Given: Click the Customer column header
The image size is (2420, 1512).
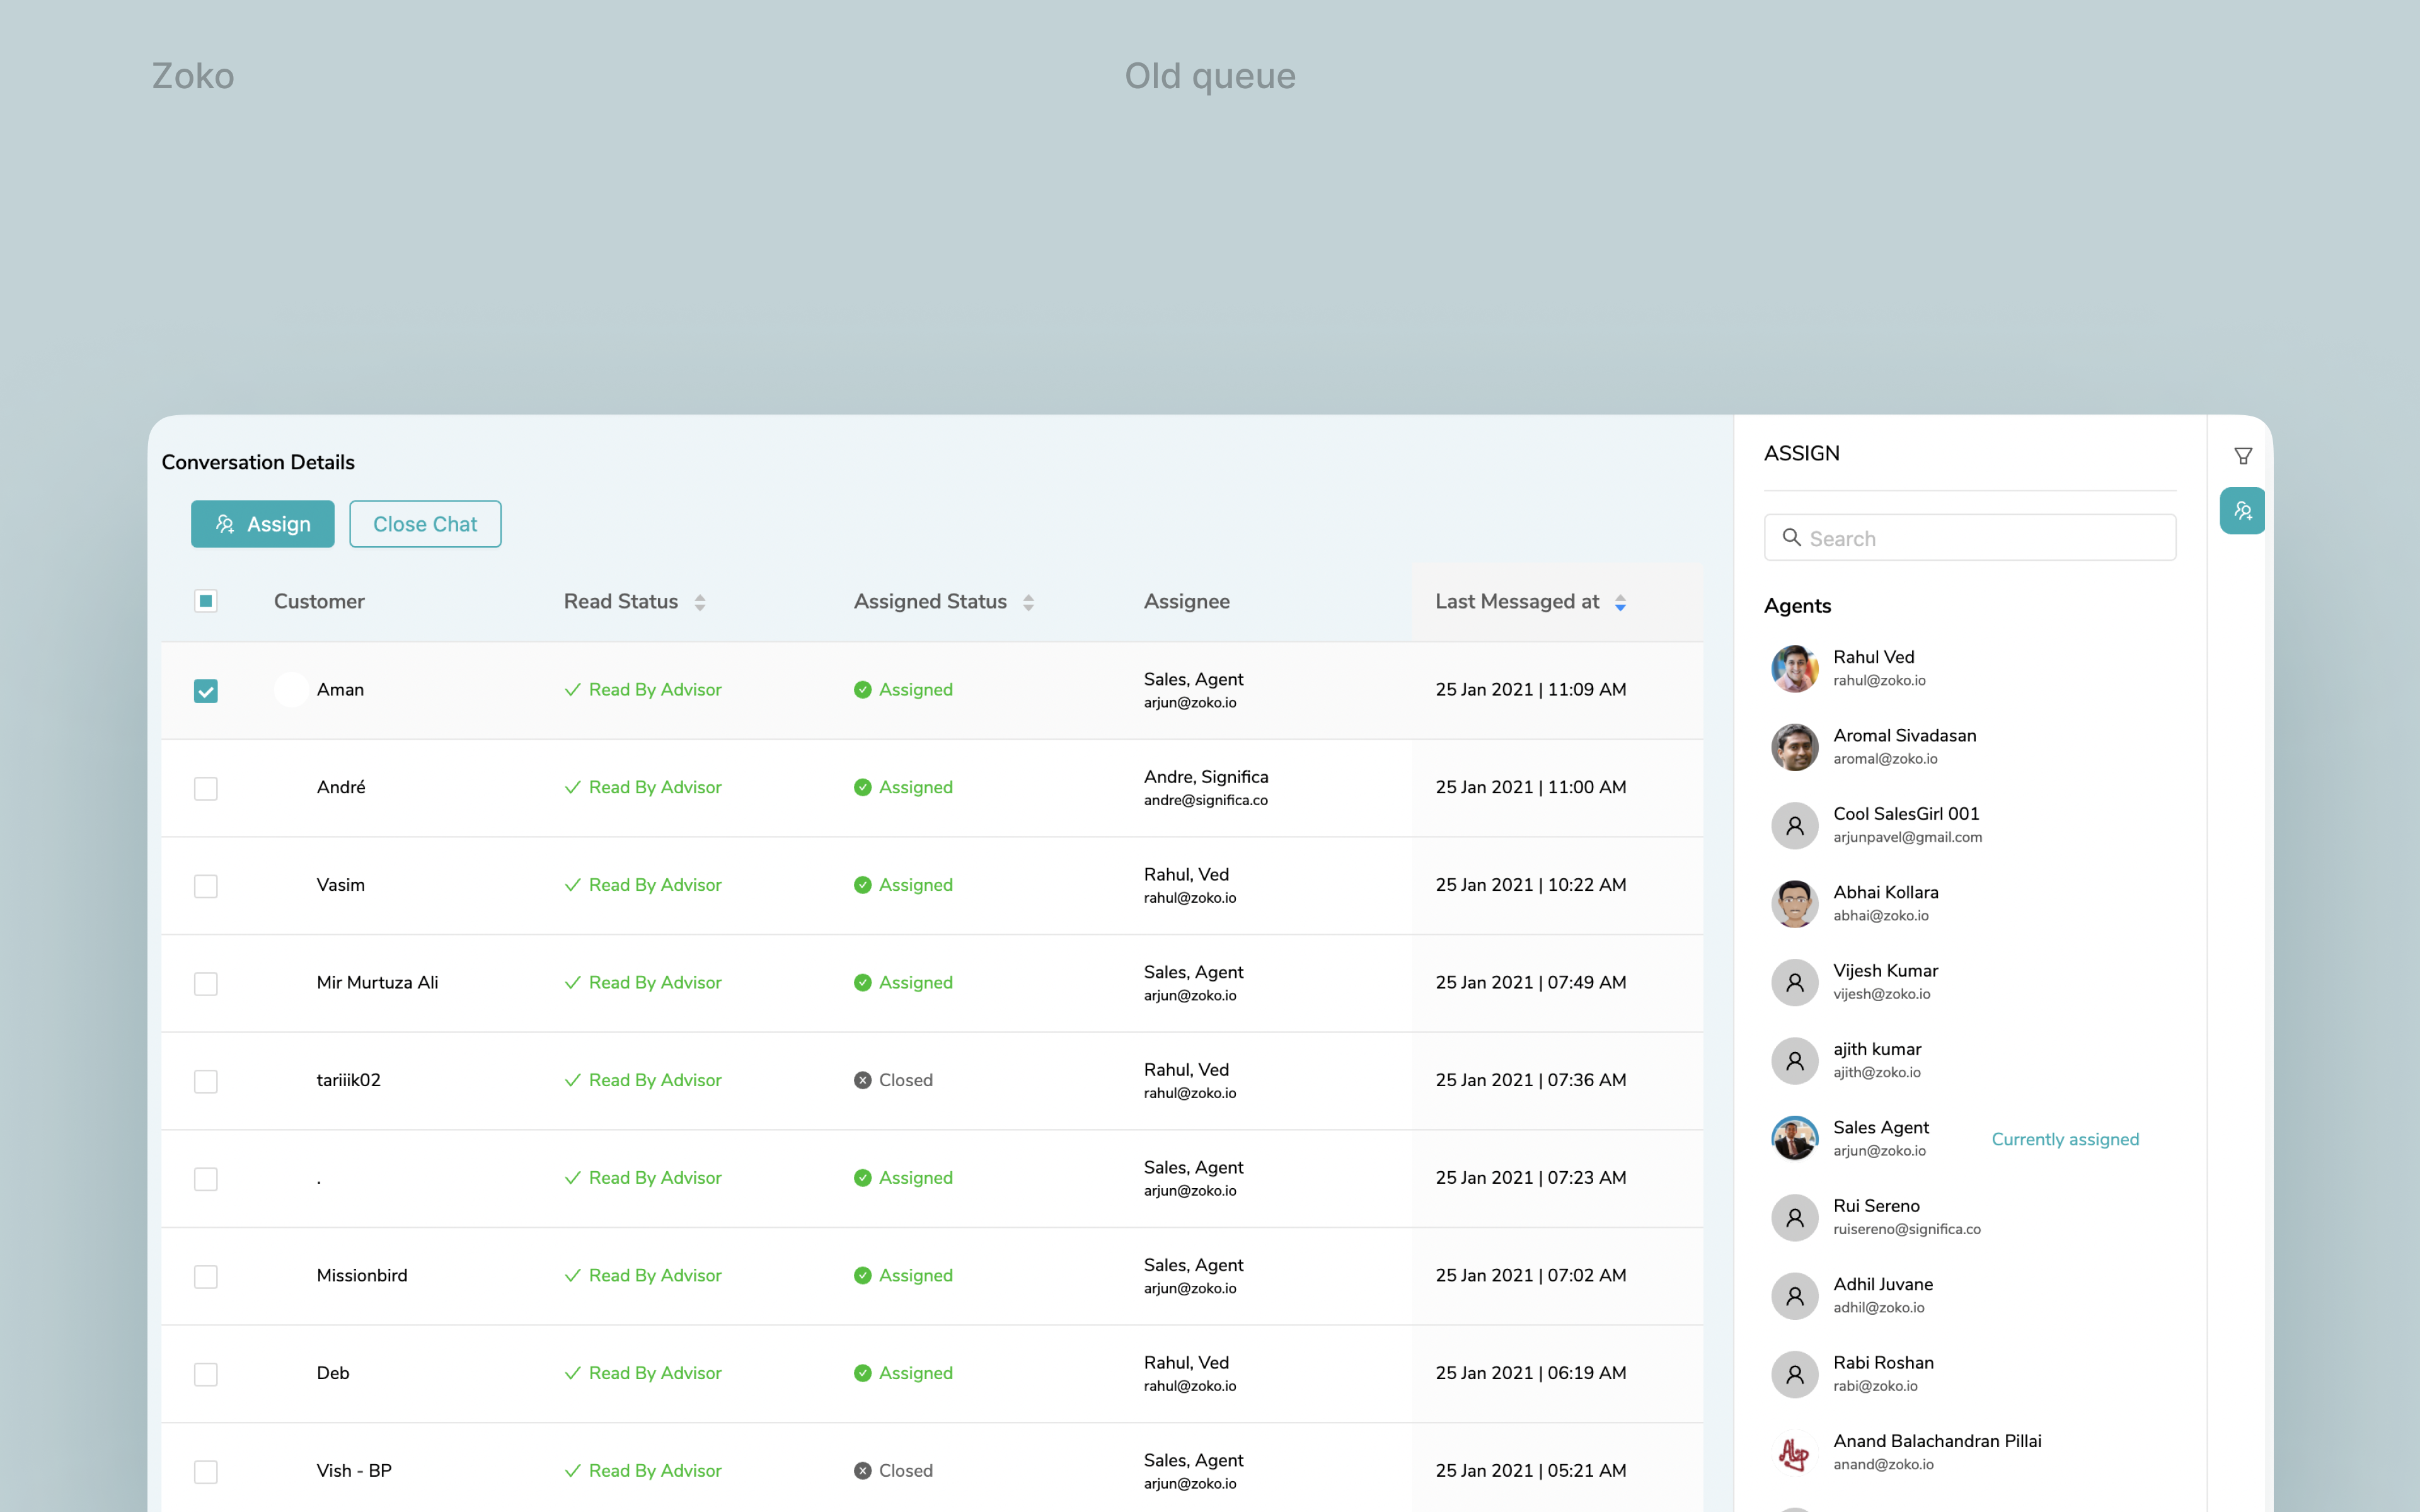Looking at the screenshot, I should click(319, 601).
